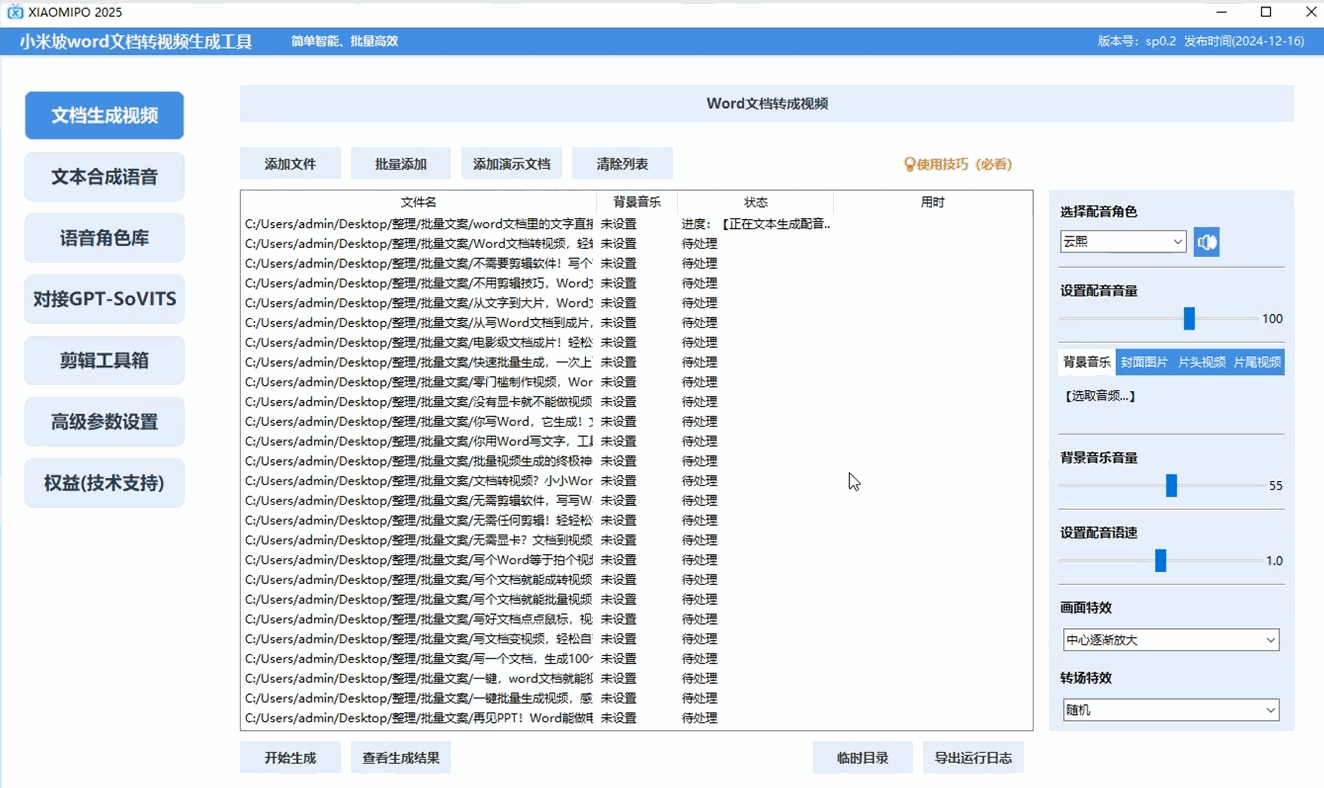Click the 添加演示文档 button
The height and width of the screenshot is (788, 1324).
coord(511,164)
